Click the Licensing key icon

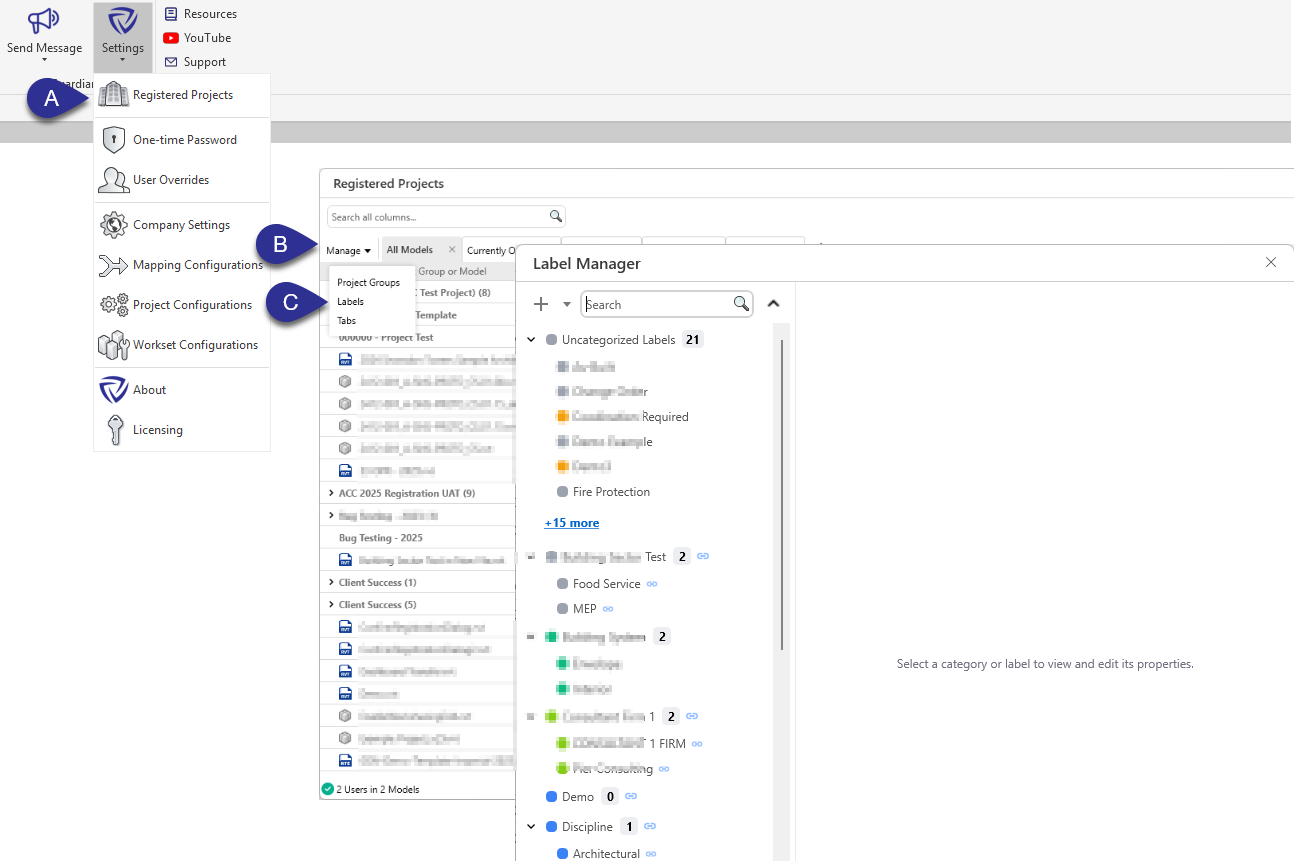[114, 429]
